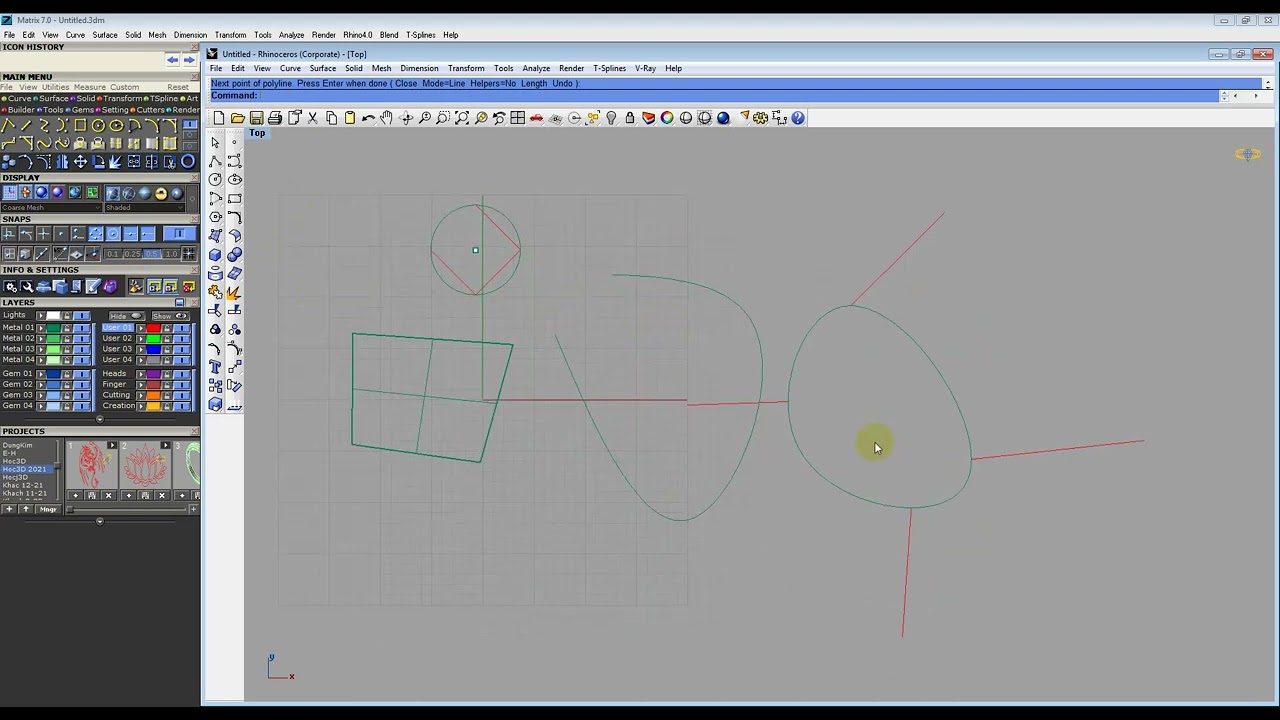This screenshot has width=1280, height=720.
Task: Toggle visibility switch for Finger layer
Action: pos(182,385)
